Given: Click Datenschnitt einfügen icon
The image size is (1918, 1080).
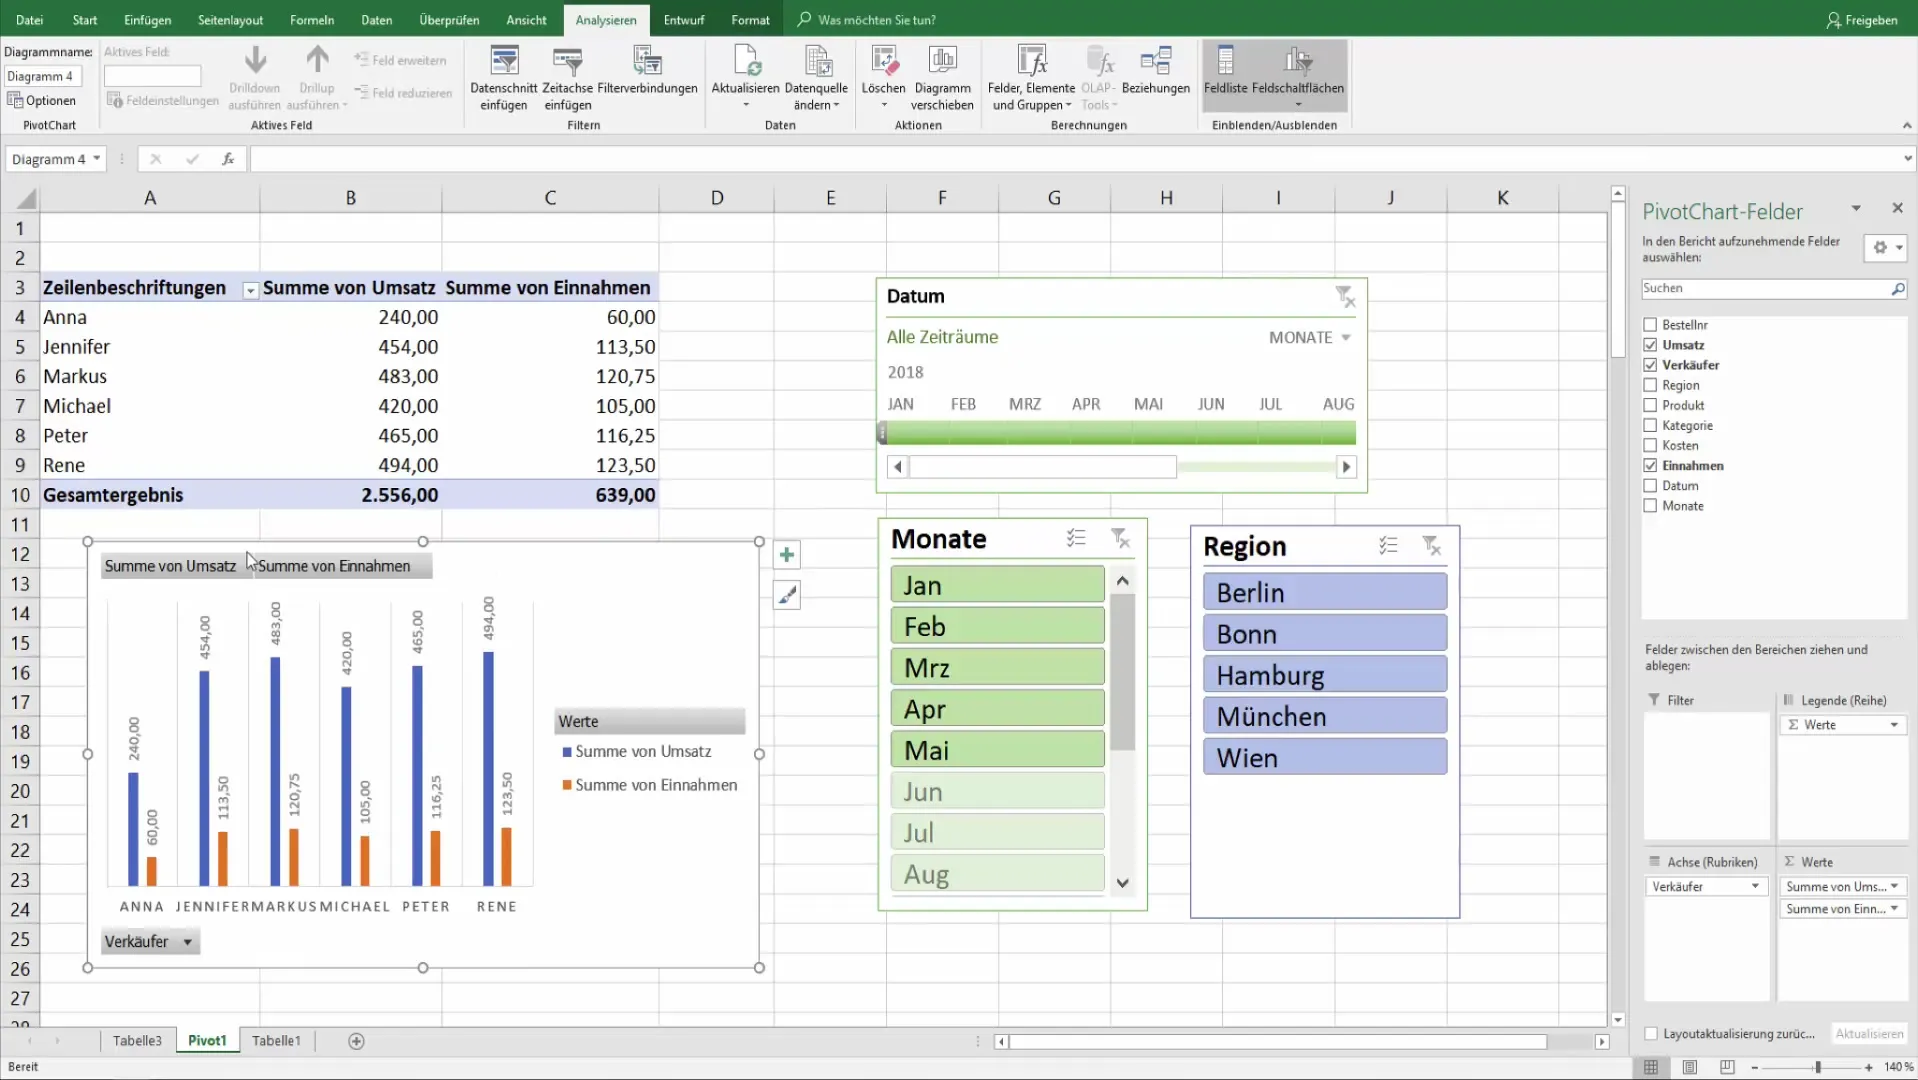Looking at the screenshot, I should point(504,62).
